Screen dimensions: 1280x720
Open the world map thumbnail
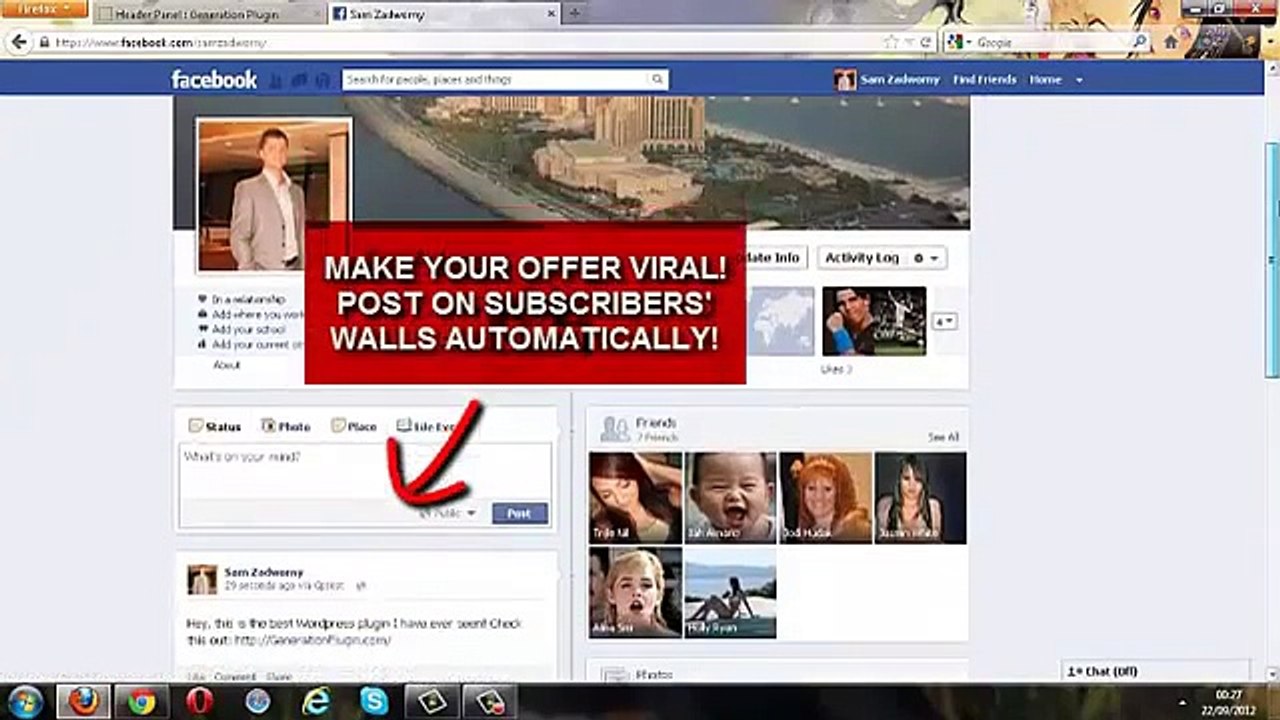(x=782, y=321)
